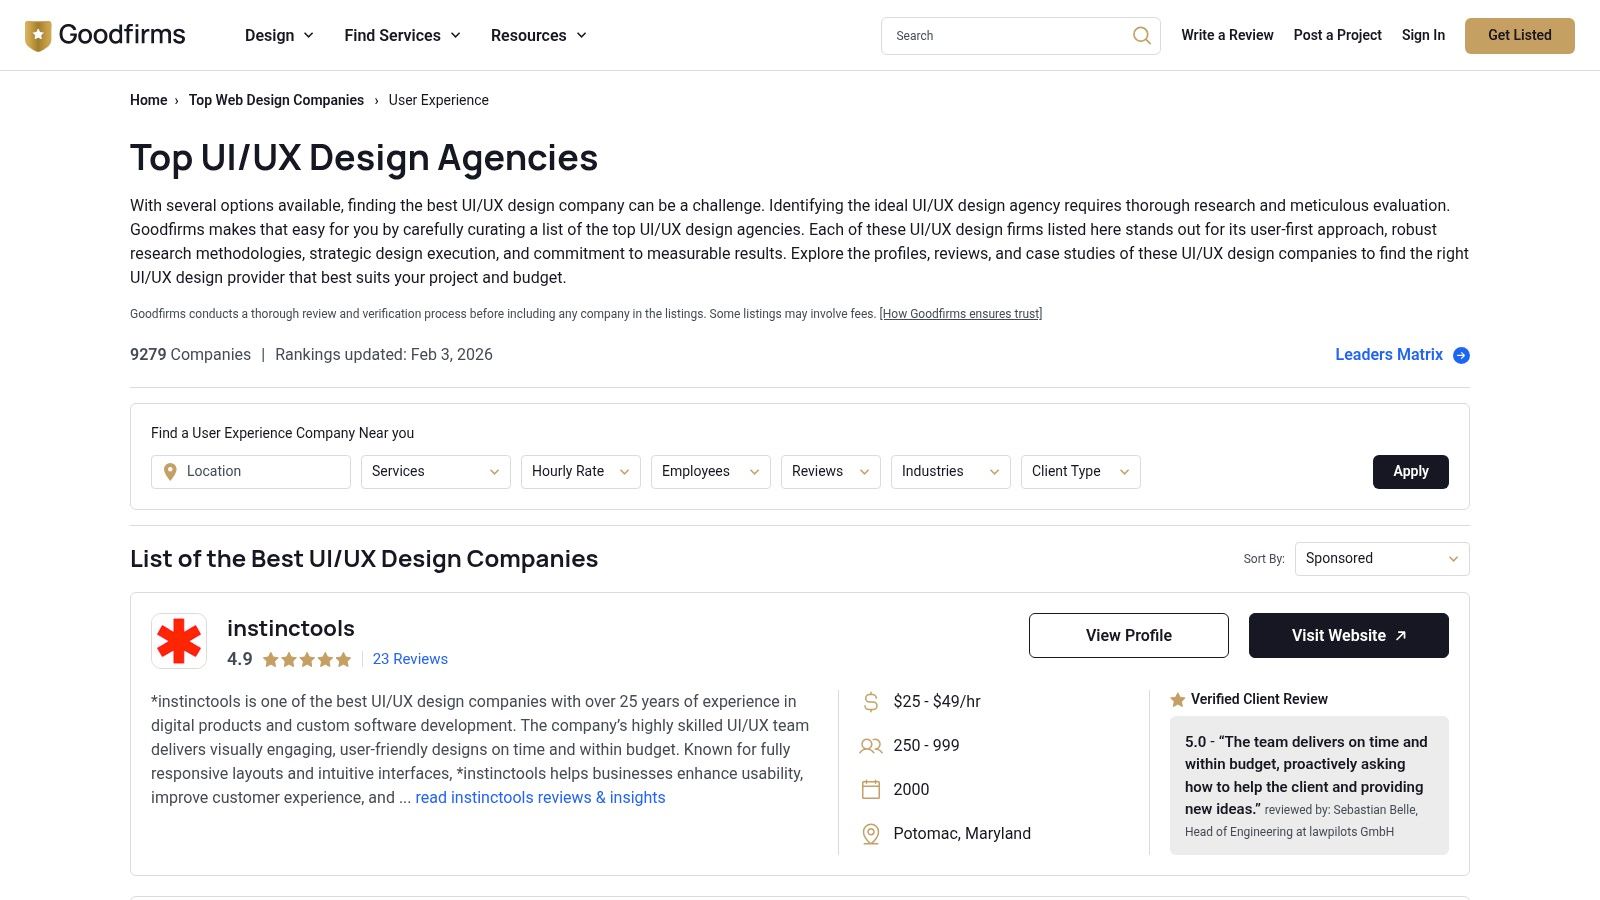The height and width of the screenshot is (900, 1600).
Task: Click the instinctools red asterisk logo thumbnail
Action: point(178,640)
